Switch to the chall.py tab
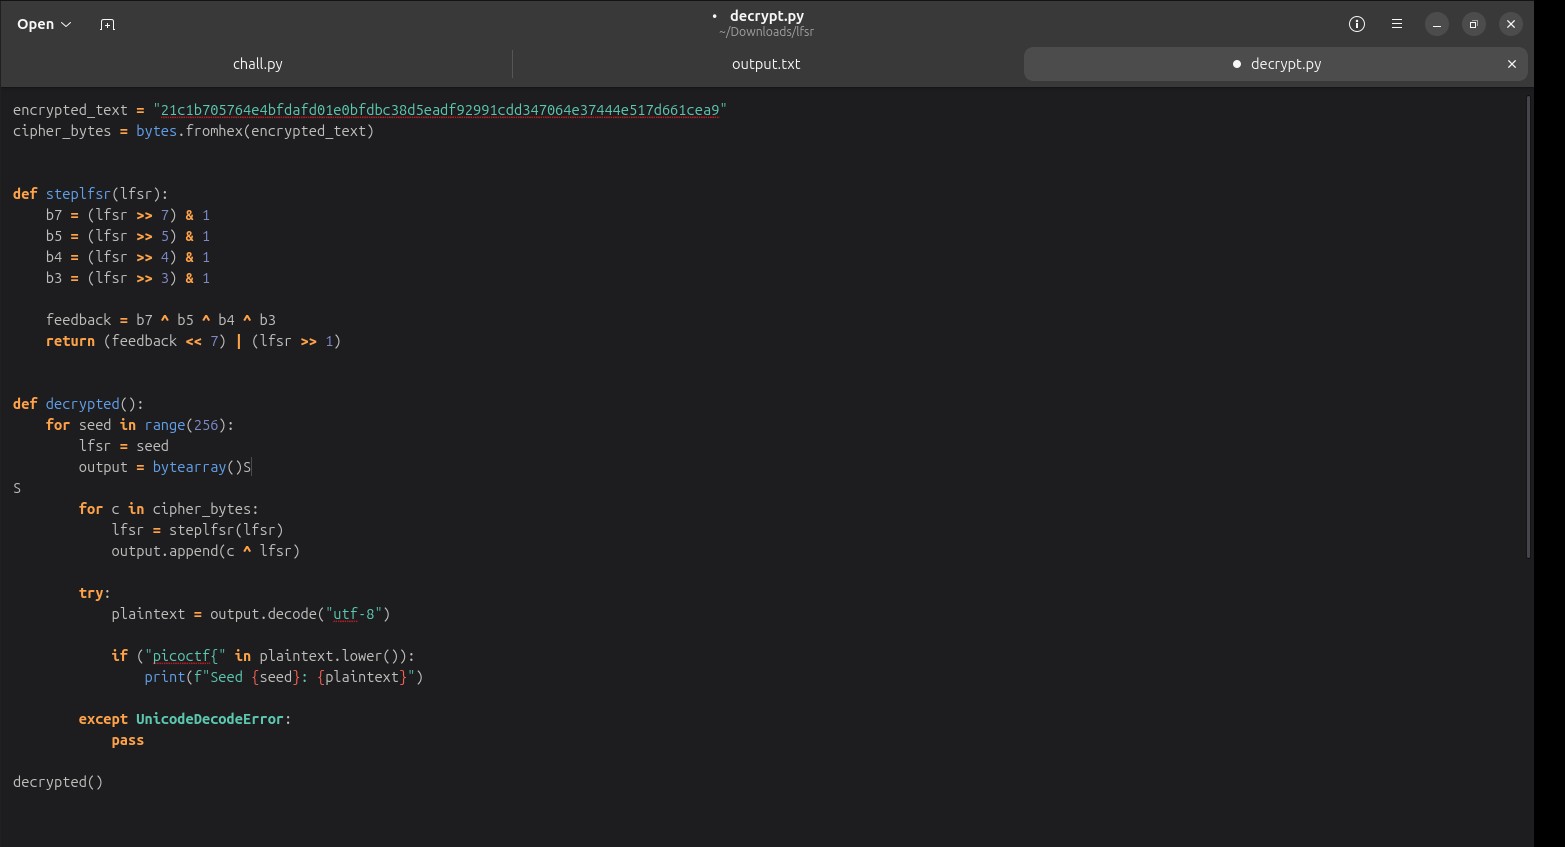The image size is (1565, 847). click(x=258, y=64)
